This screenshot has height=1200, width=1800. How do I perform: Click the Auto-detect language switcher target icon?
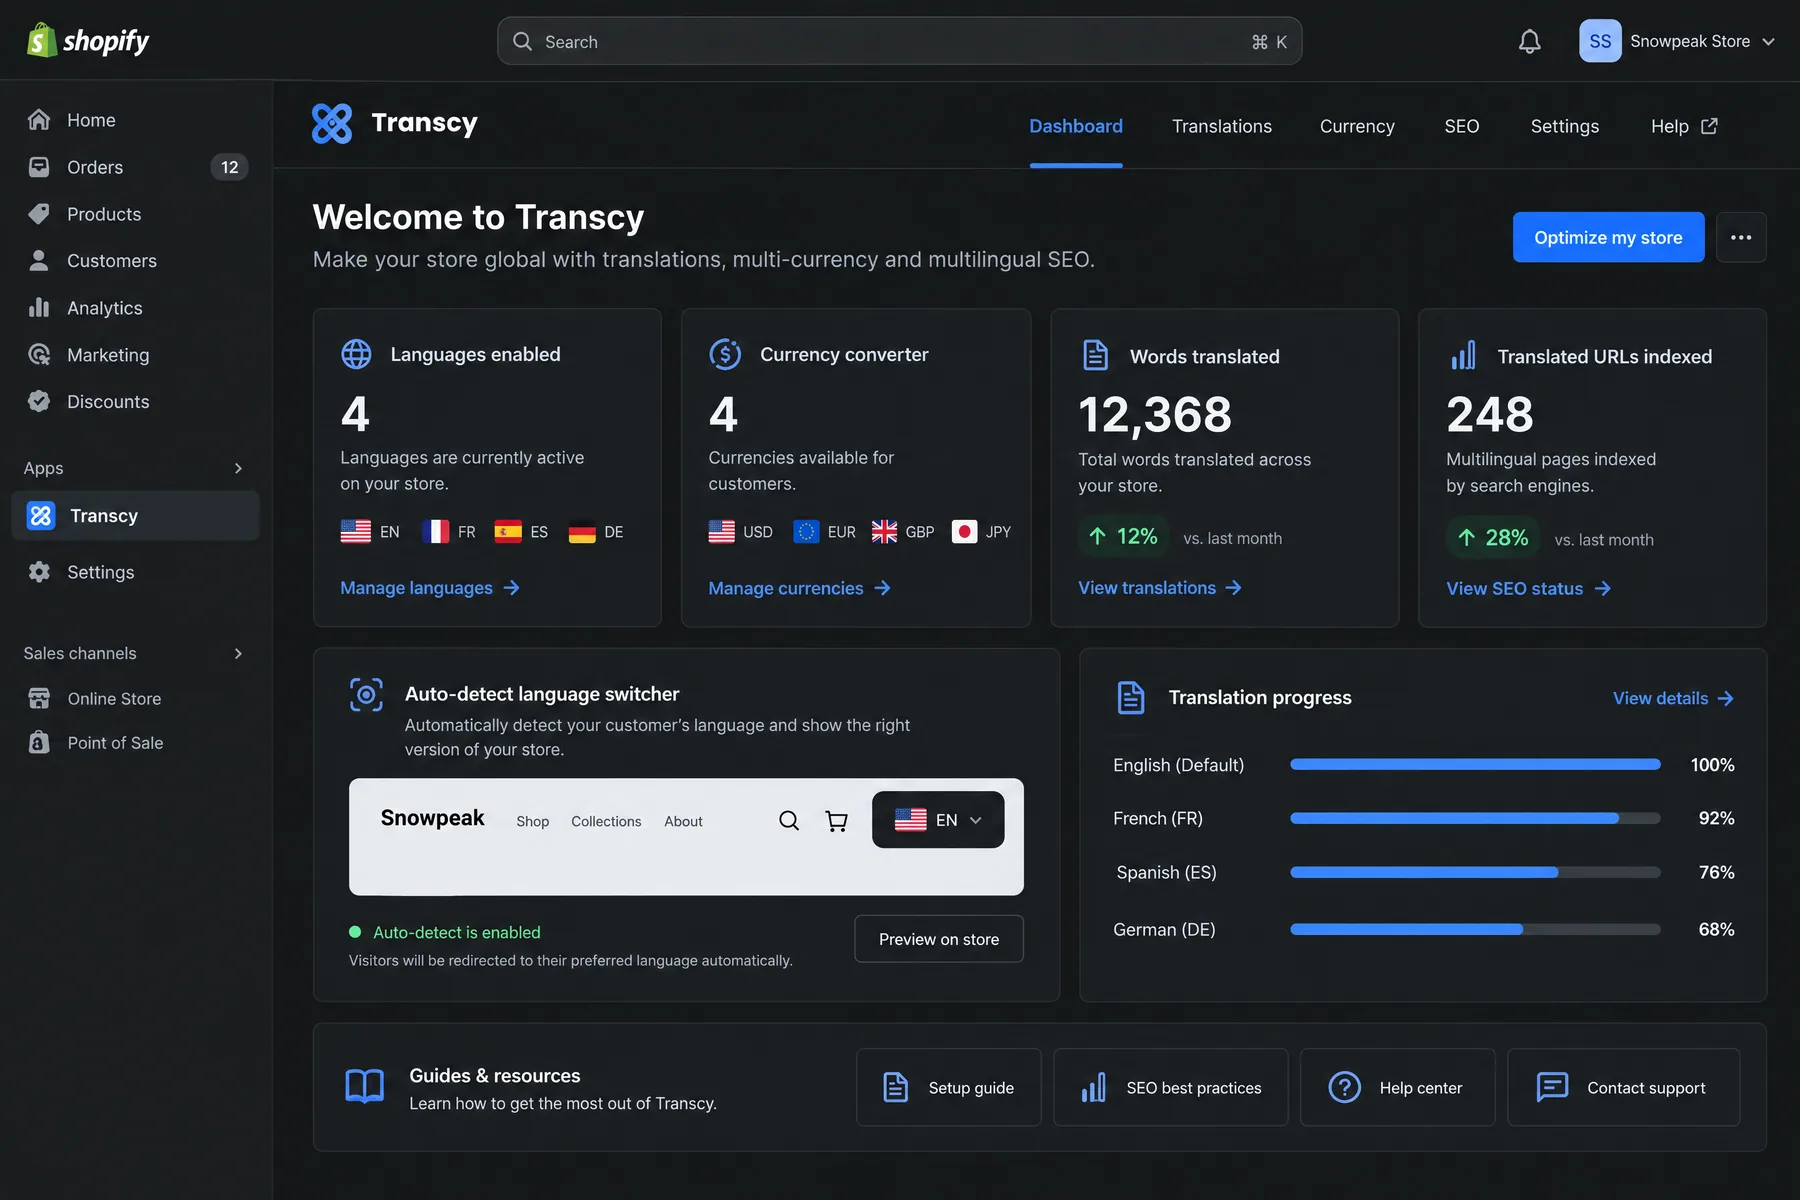366,694
